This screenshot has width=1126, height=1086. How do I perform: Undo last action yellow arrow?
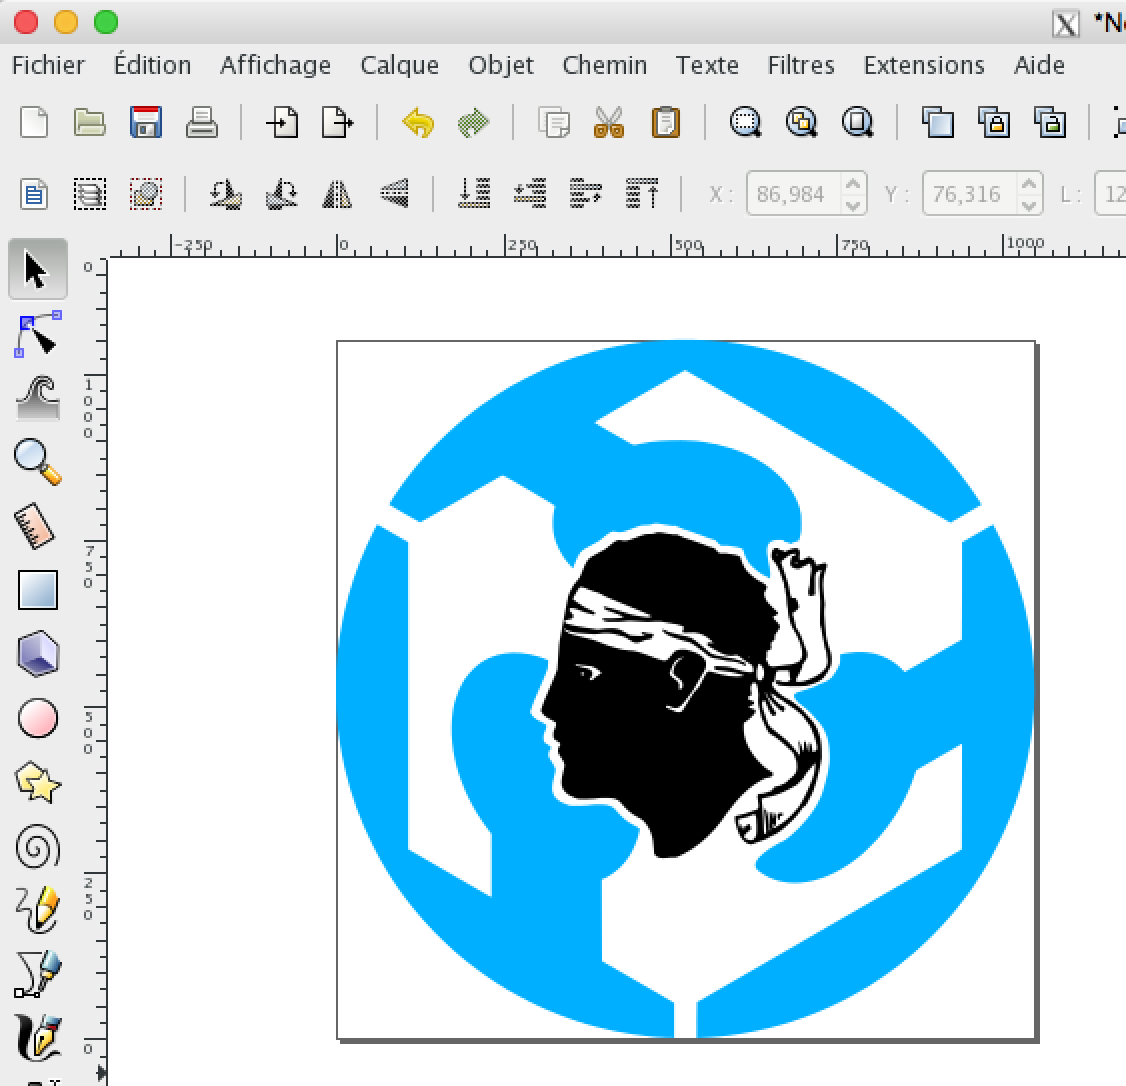click(419, 123)
